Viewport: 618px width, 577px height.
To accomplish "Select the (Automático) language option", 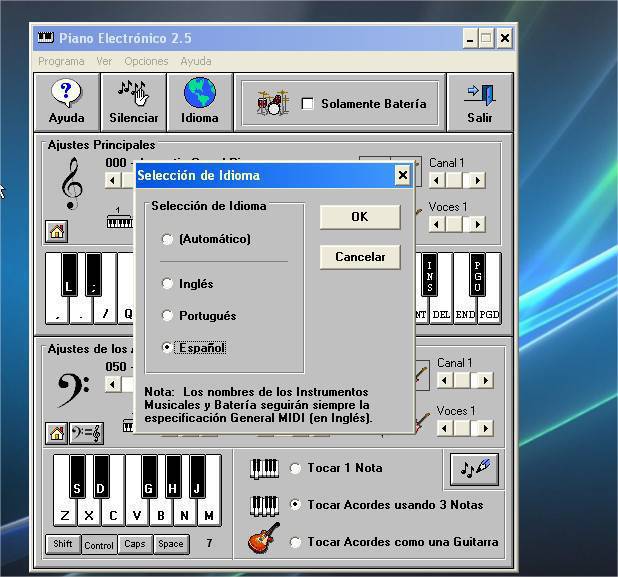I will tap(167, 239).
